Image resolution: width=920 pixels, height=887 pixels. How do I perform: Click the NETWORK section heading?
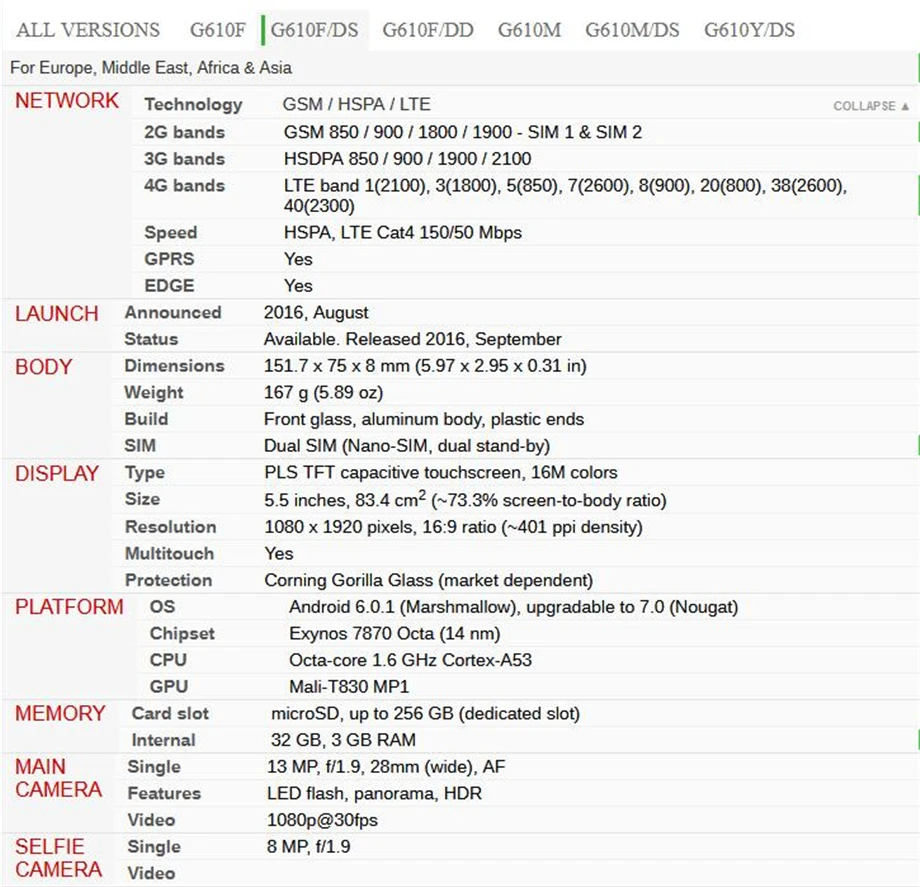point(67,101)
